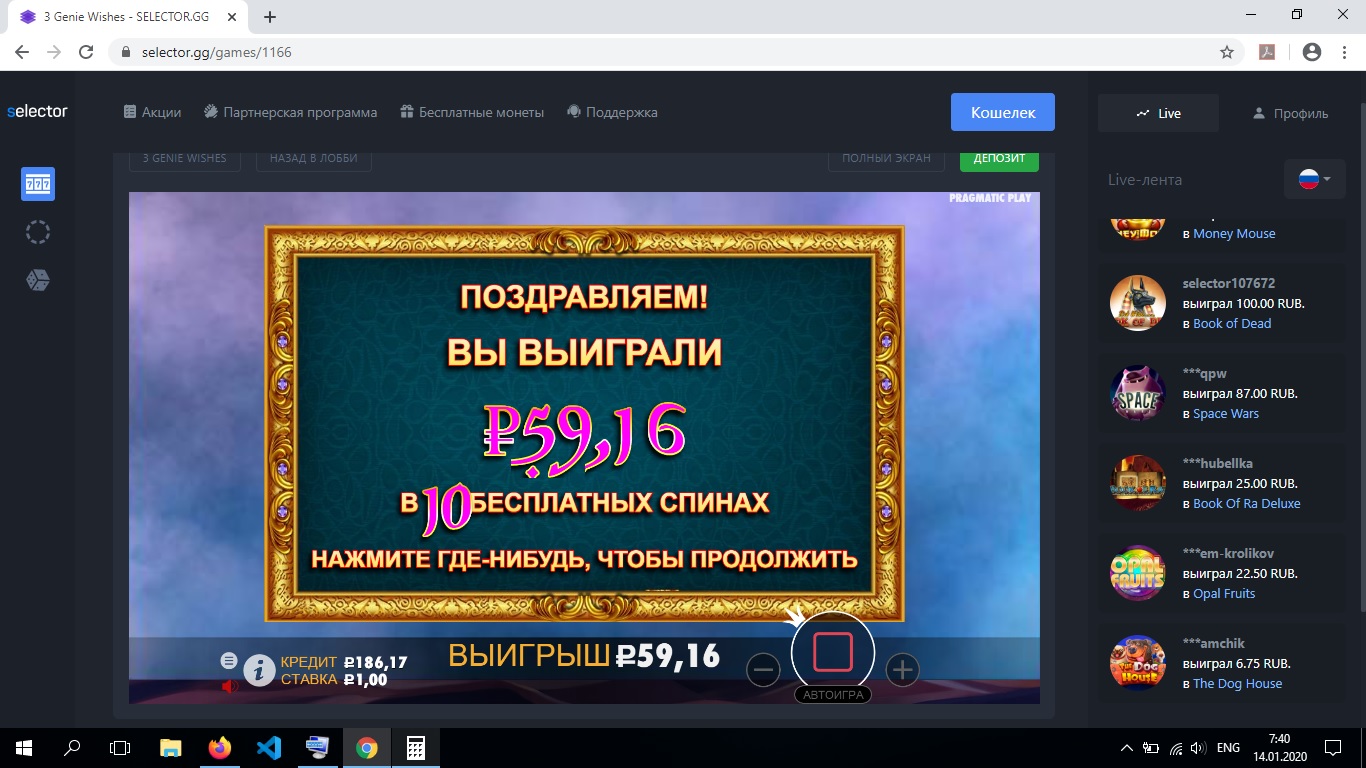Open the Chrome three-dot menu

tap(1345, 52)
